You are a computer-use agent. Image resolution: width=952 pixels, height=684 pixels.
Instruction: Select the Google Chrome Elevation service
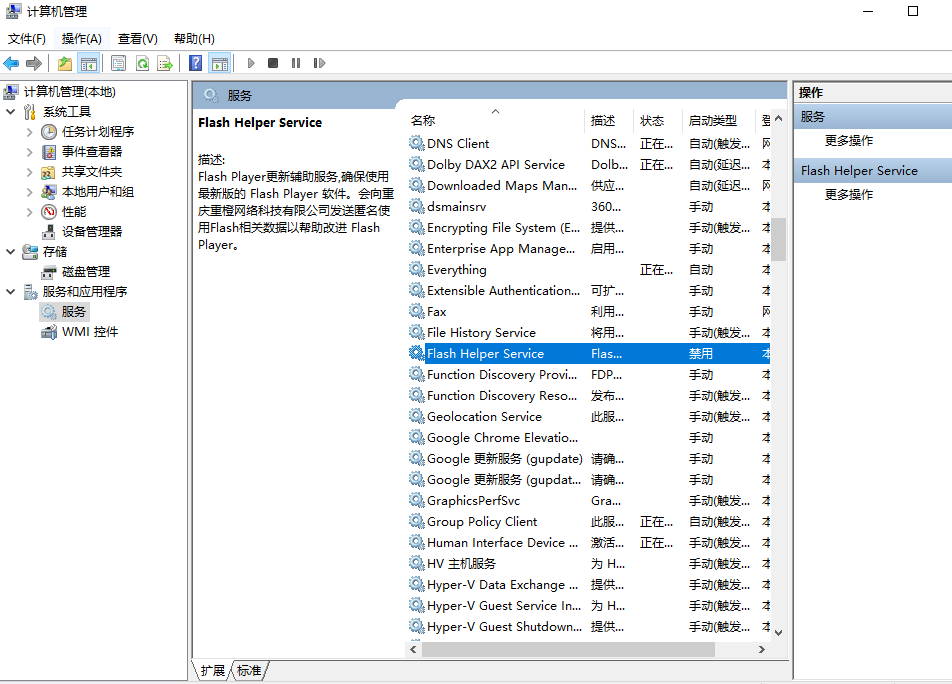point(588,438)
